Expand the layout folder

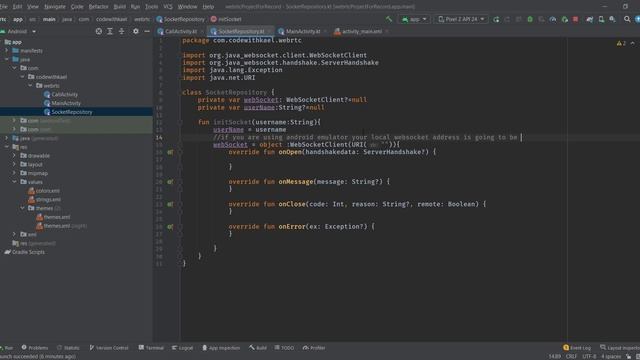[x=15, y=164]
